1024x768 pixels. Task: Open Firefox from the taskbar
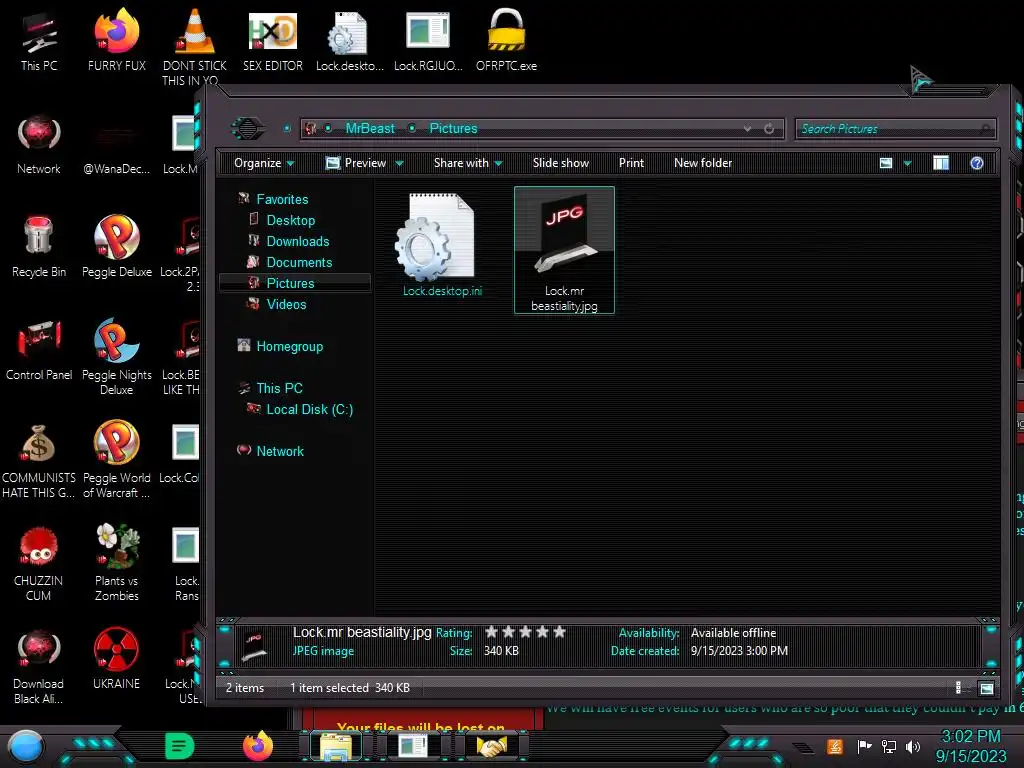(258, 746)
